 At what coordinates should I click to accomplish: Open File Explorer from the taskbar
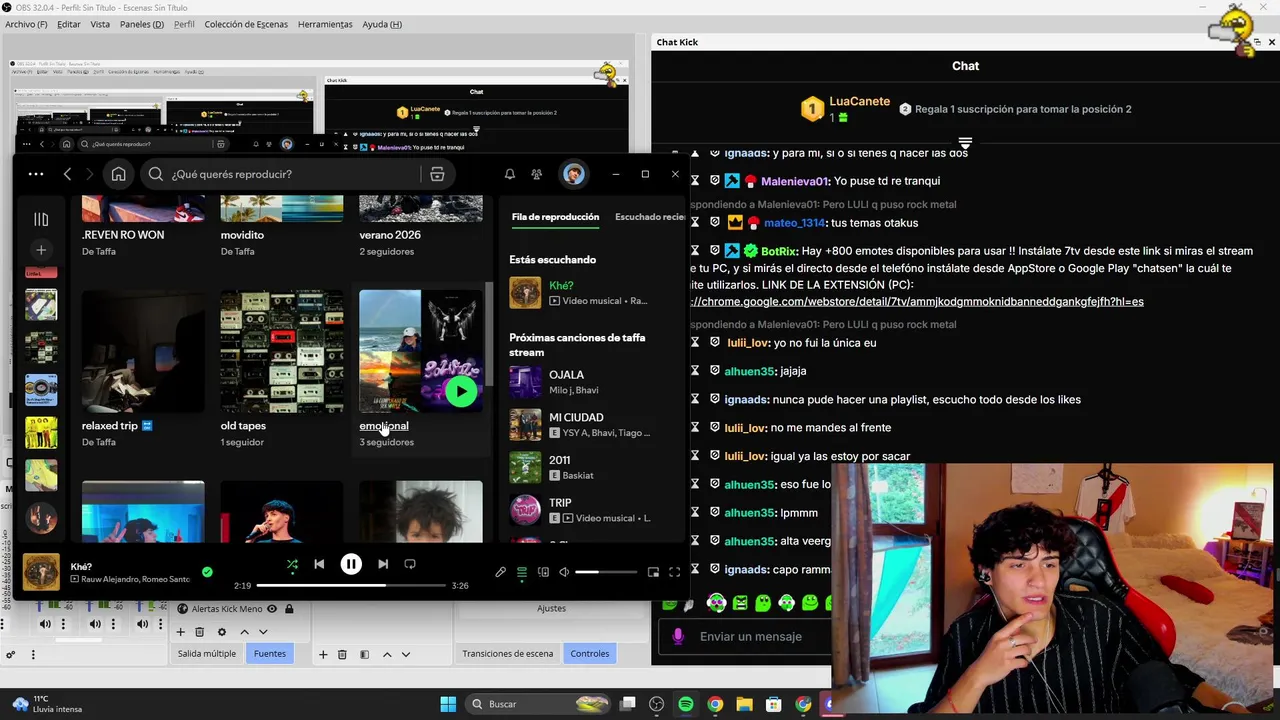[744, 704]
